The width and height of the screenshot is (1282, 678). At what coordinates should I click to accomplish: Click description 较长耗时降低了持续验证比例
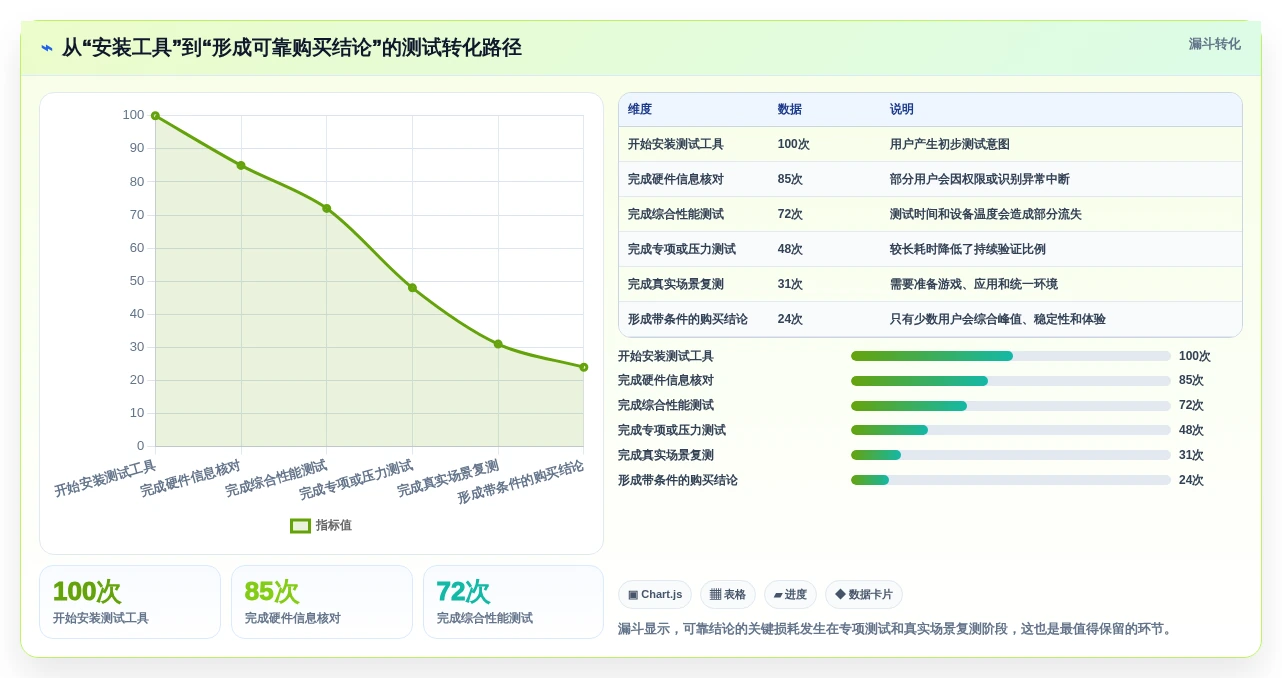coord(968,250)
